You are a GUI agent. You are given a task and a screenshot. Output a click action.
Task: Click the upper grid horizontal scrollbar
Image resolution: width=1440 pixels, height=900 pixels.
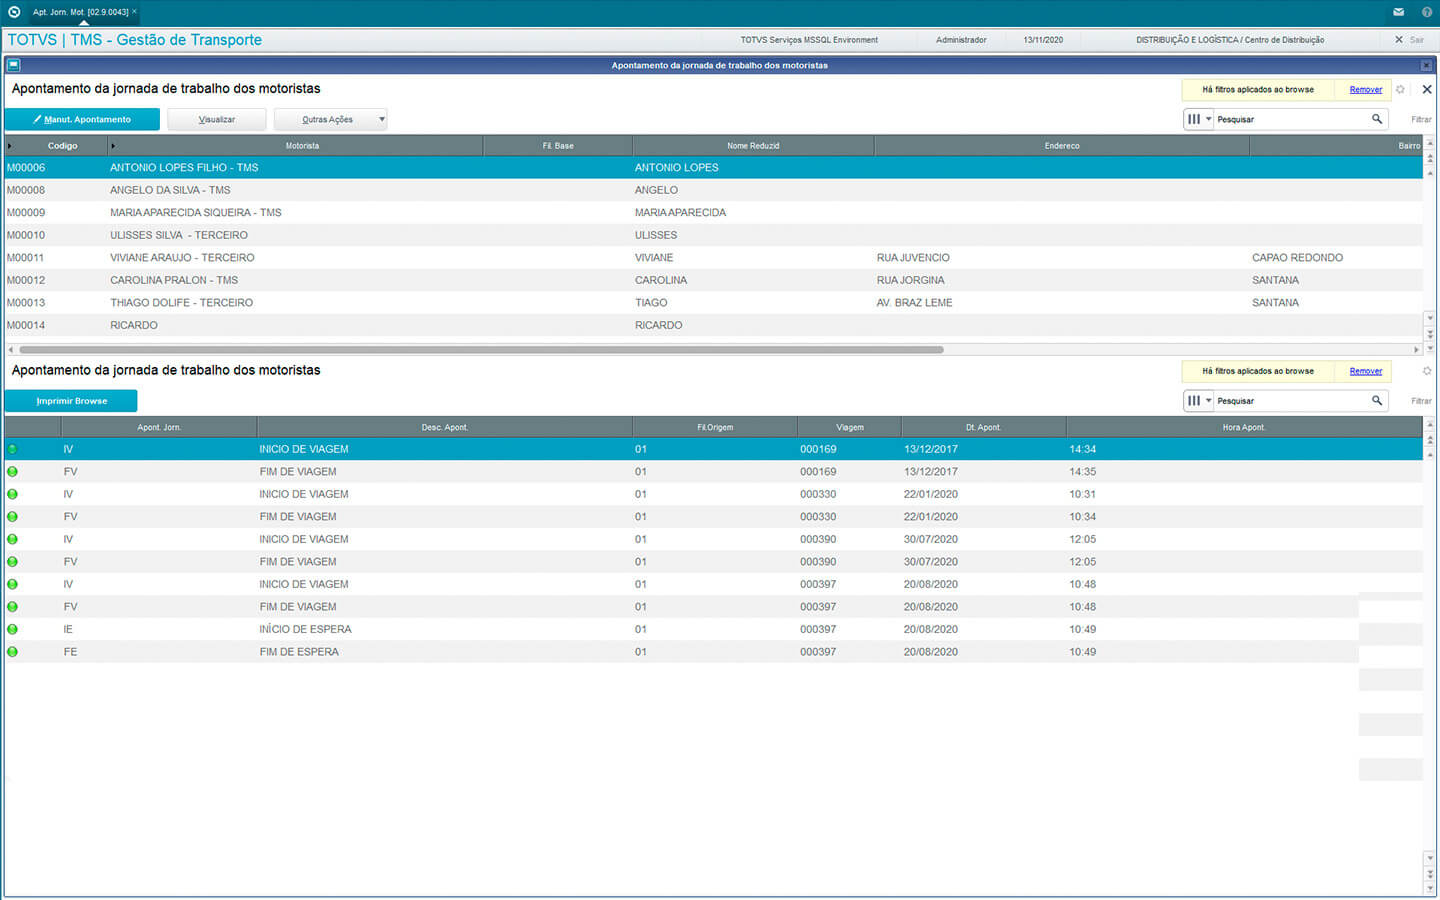[x=480, y=350]
